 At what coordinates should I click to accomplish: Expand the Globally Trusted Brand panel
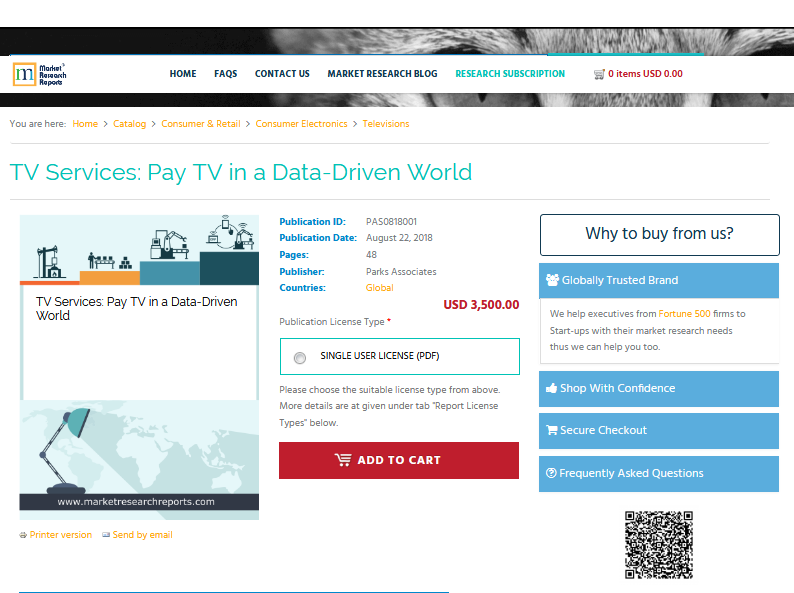click(x=659, y=281)
